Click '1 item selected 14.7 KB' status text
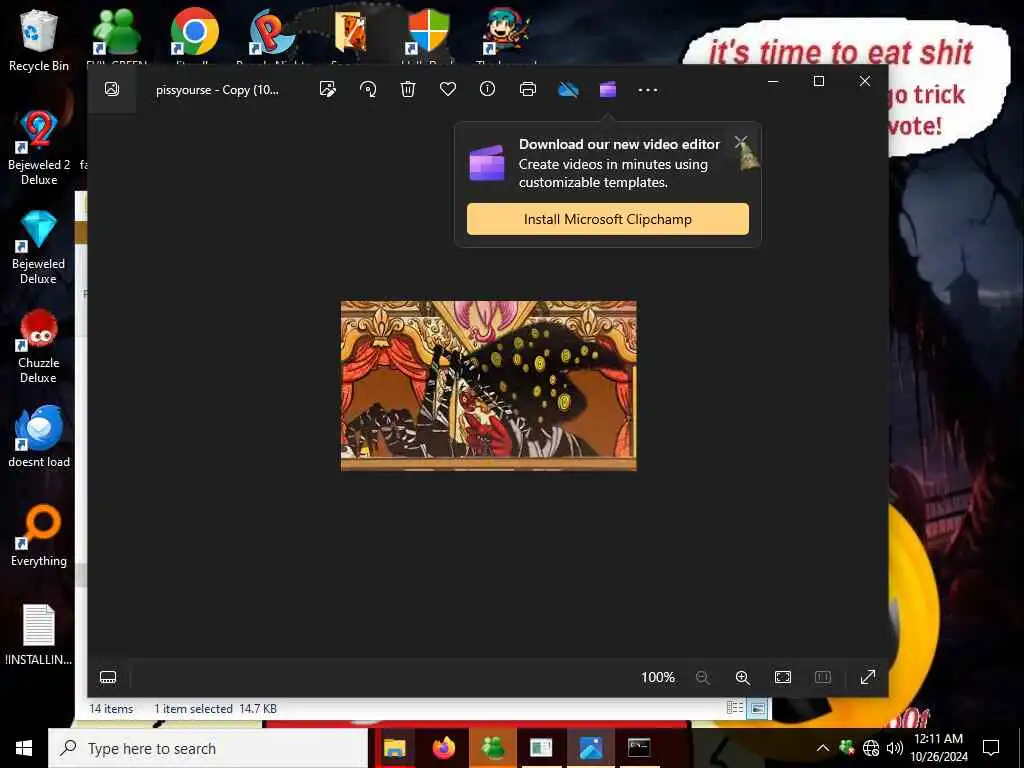Screen dimensions: 1024x768 coord(215,709)
